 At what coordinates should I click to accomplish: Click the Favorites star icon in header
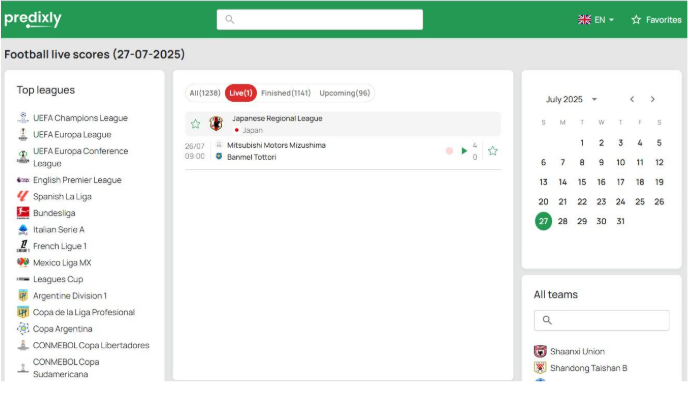coord(636,20)
